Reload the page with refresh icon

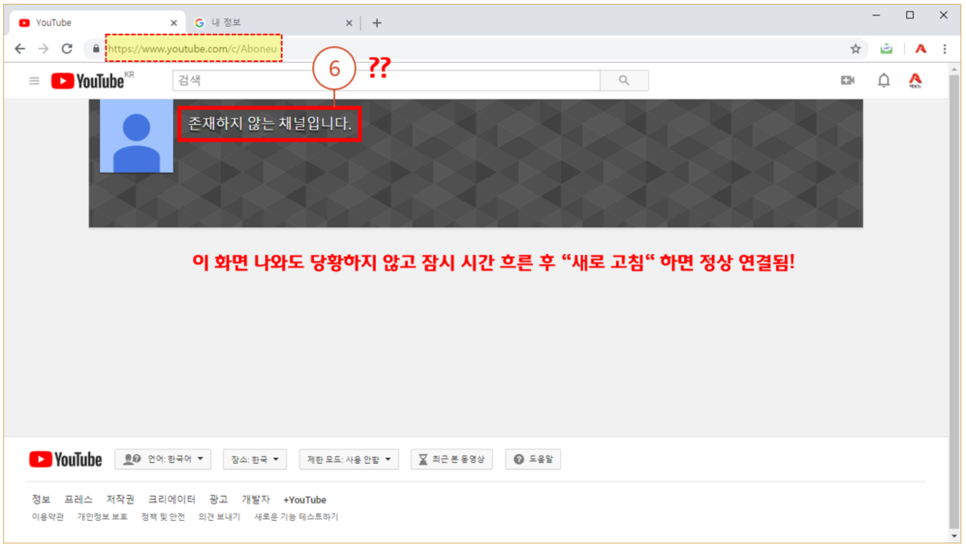tap(67, 49)
